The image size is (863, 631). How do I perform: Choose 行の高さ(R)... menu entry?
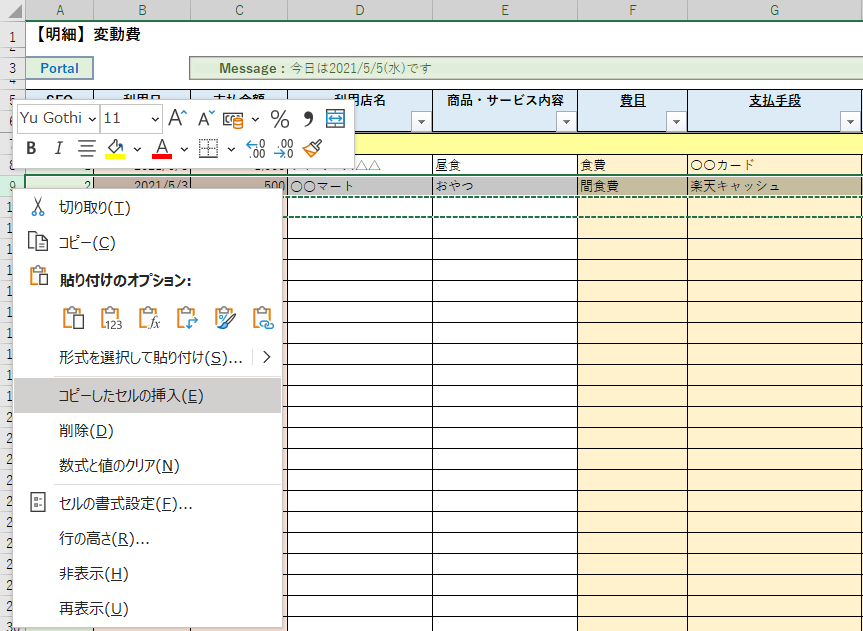(x=148, y=538)
